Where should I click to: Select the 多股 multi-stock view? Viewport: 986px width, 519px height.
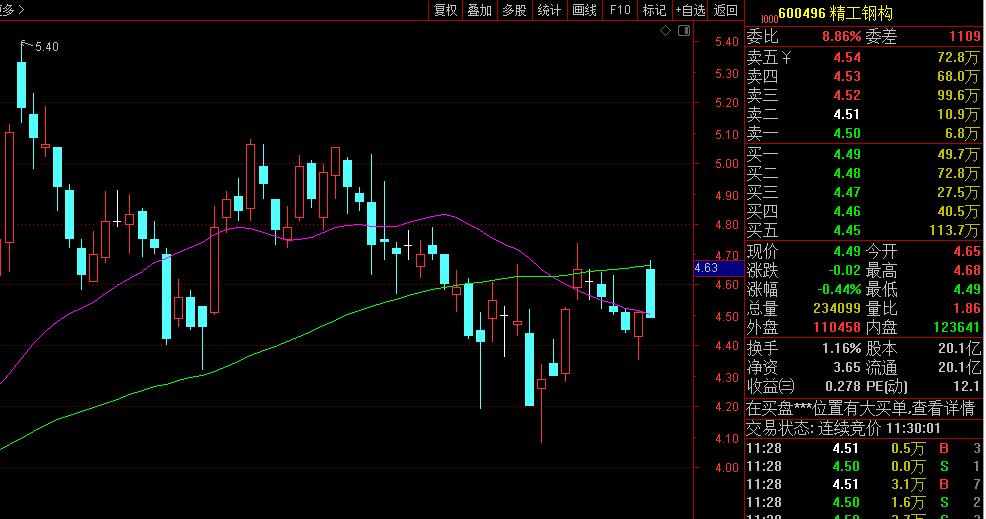coord(514,10)
